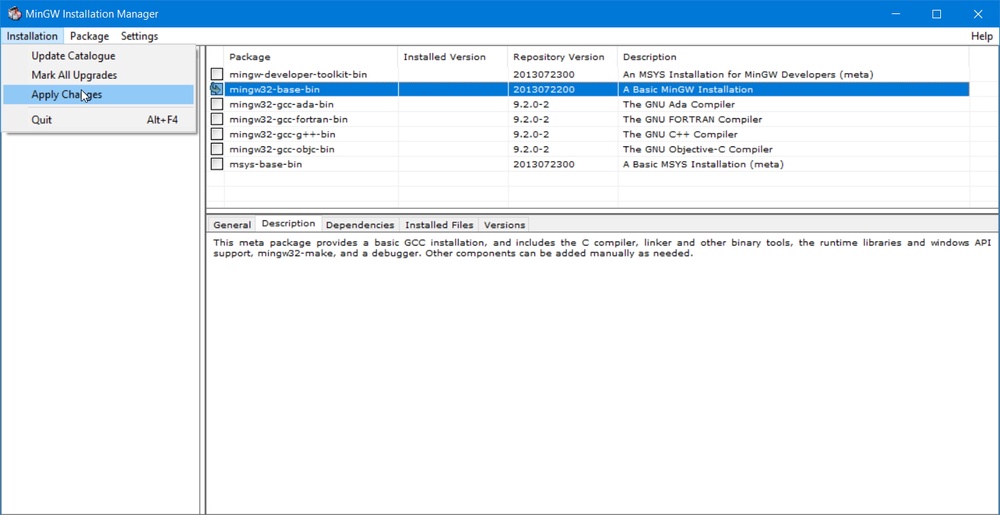Screen dimensions: 1000x515
Task: Open the Settings menu
Action: coord(139,36)
